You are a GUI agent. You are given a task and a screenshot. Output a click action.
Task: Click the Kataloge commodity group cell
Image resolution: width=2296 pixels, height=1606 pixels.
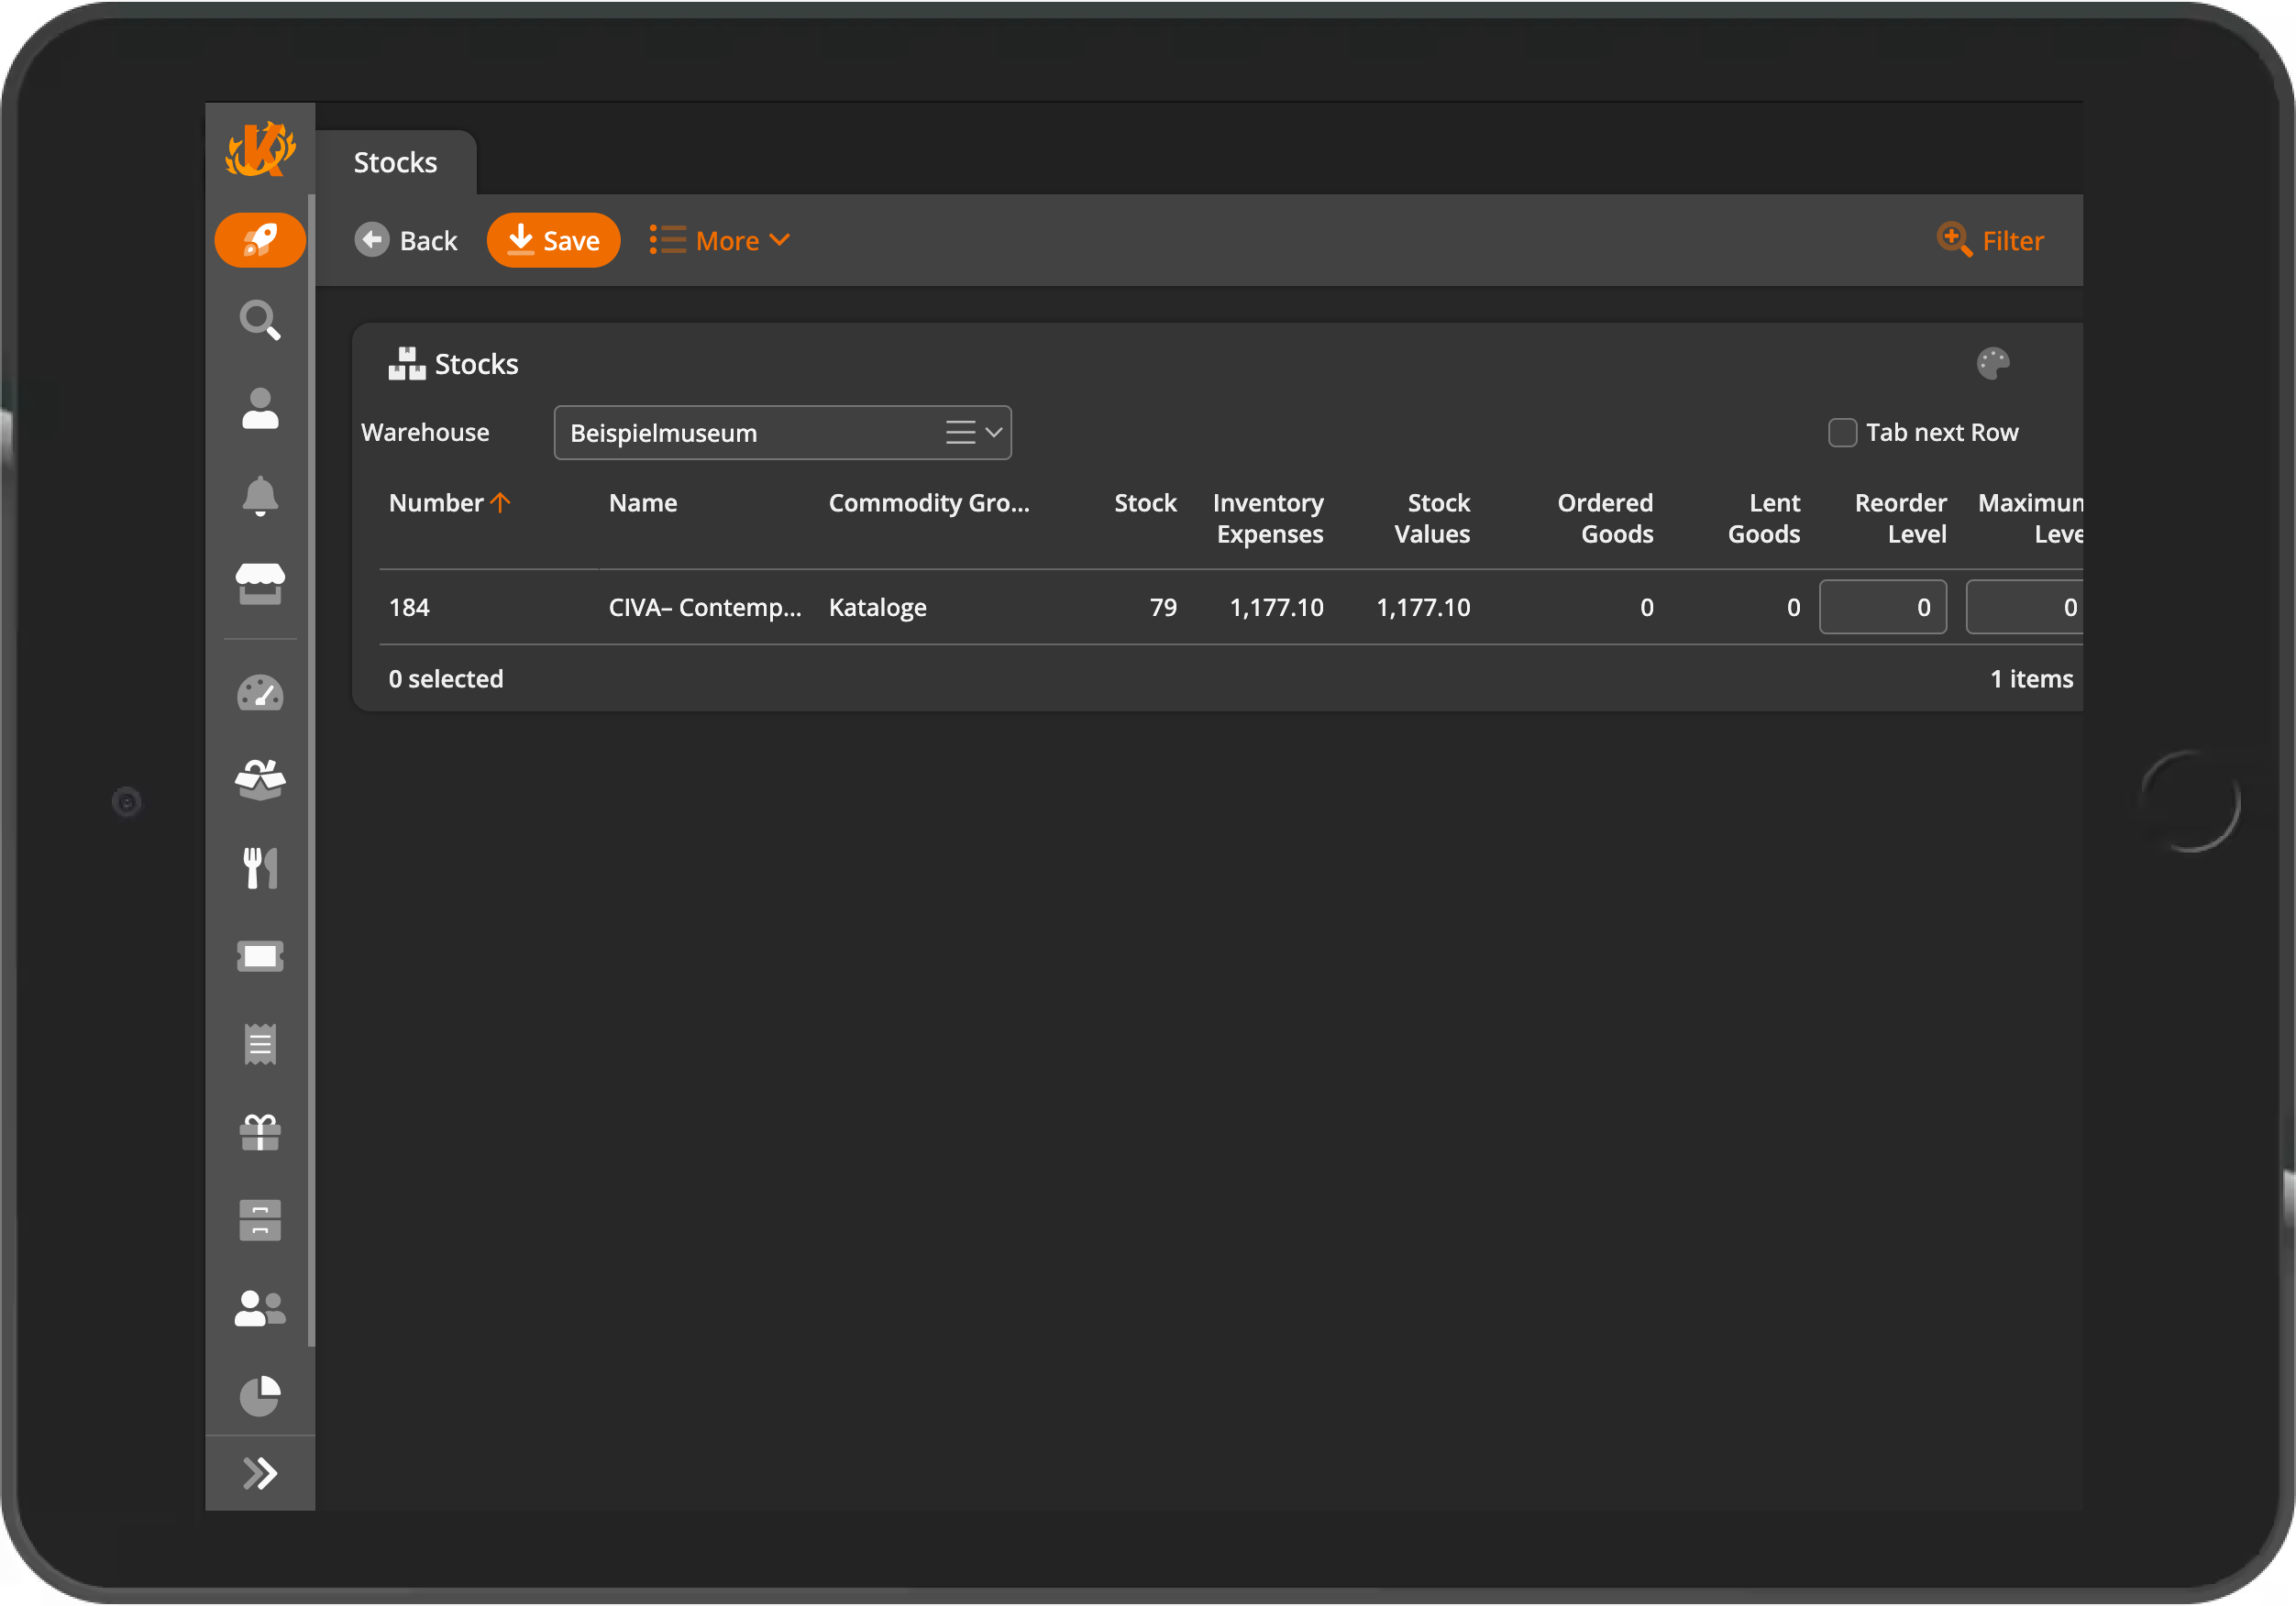[877, 607]
